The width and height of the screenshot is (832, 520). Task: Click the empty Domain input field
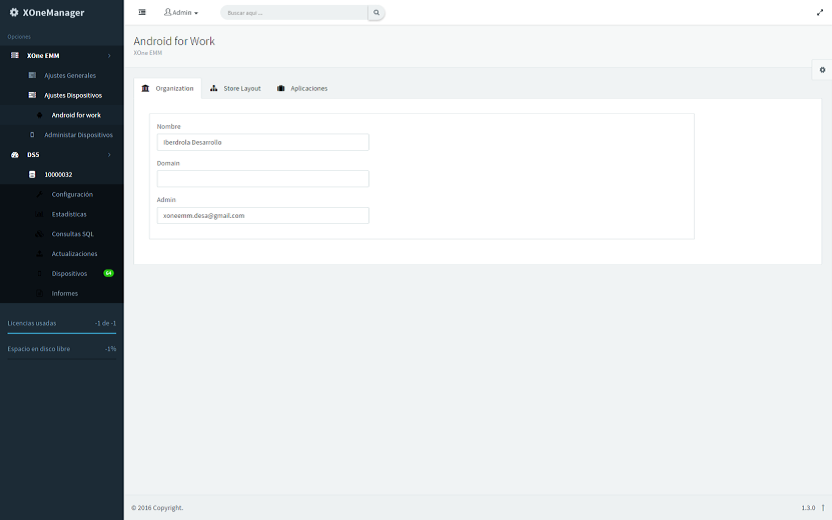(263, 179)
